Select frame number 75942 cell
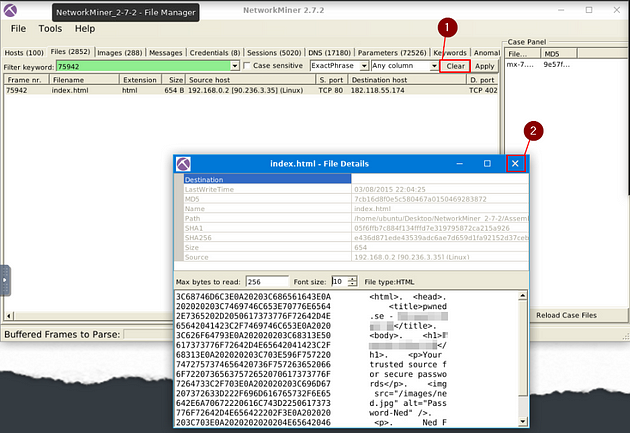The width and height of the screenshot is (630, 433). coord(16,90)
